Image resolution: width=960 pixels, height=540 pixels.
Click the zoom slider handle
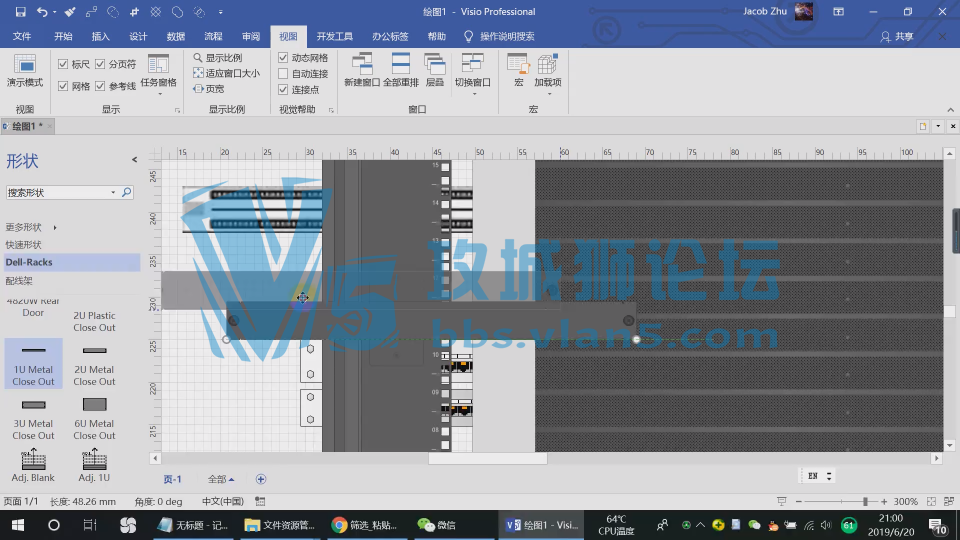[865, 501]
